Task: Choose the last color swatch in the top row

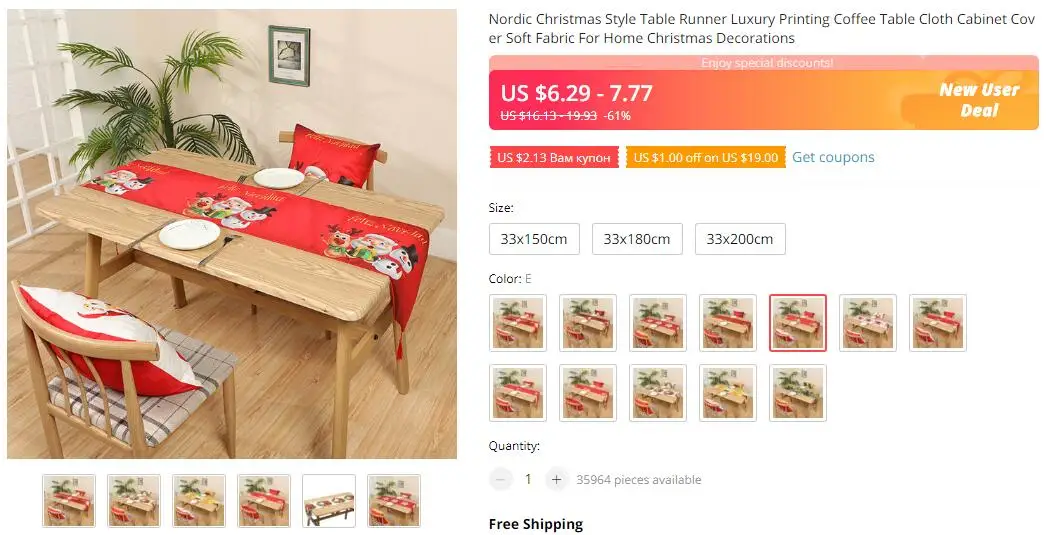Action: (x=938, y=323)
